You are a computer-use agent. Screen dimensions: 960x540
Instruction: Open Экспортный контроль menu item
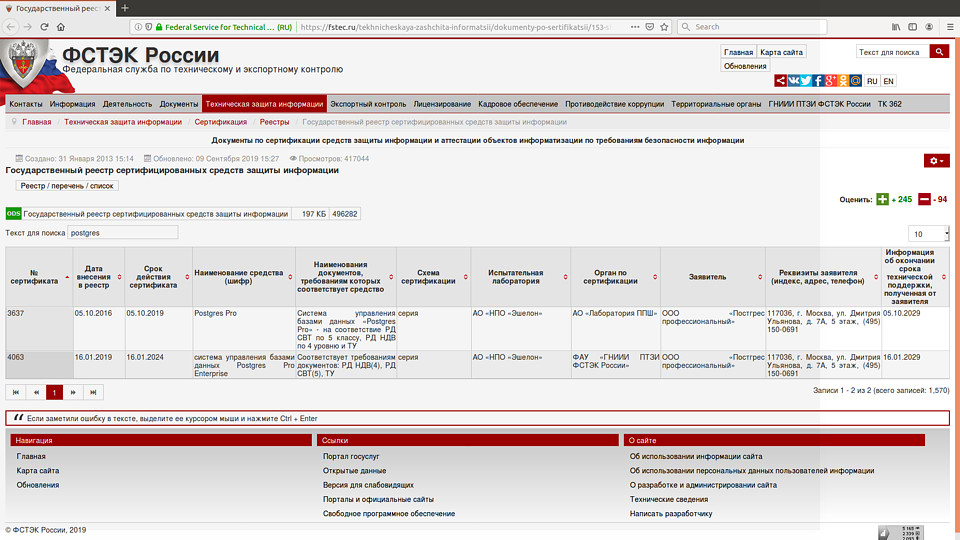click(x=368, y=104)
